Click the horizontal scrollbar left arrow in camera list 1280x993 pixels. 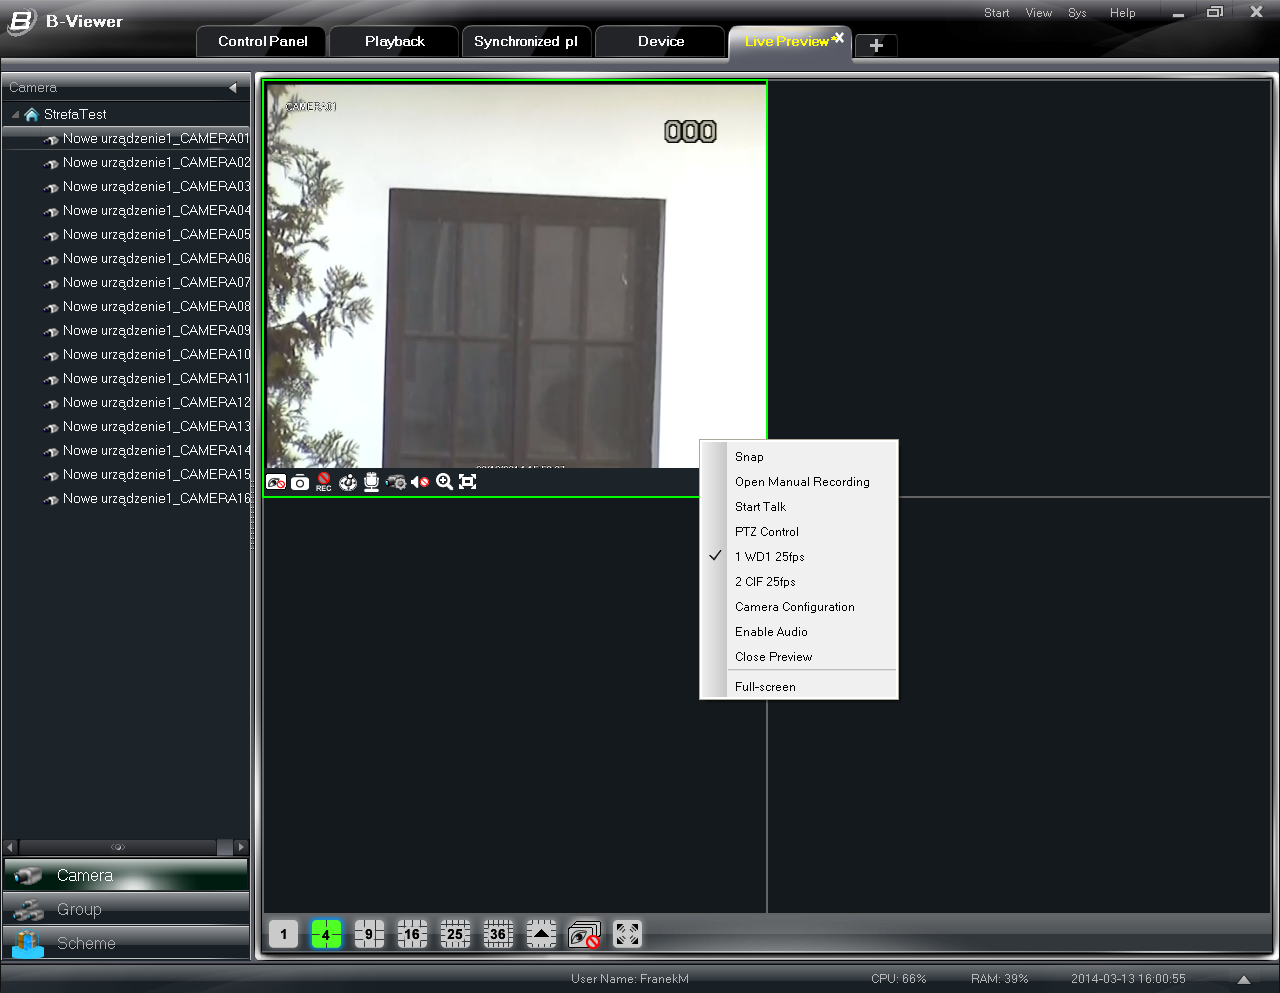[x=11, y=847]
